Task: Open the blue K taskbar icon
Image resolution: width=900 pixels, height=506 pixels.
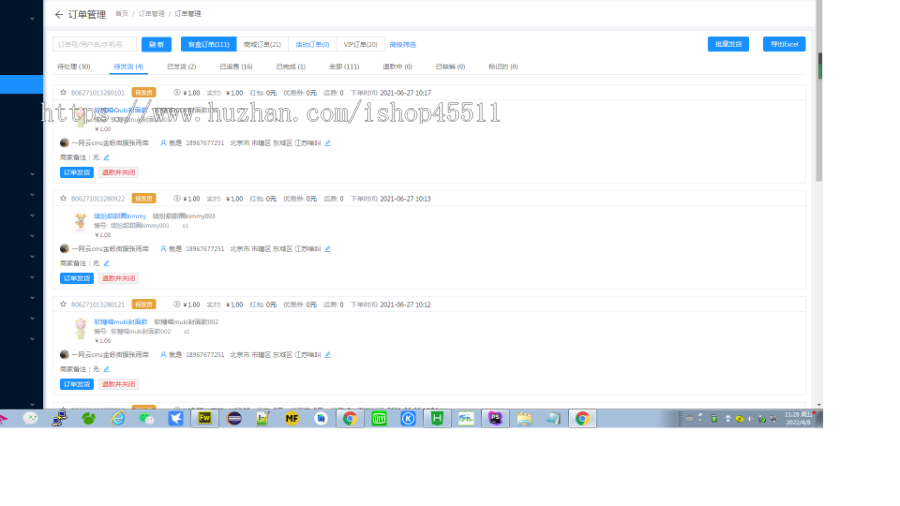Action: (408, 418)
